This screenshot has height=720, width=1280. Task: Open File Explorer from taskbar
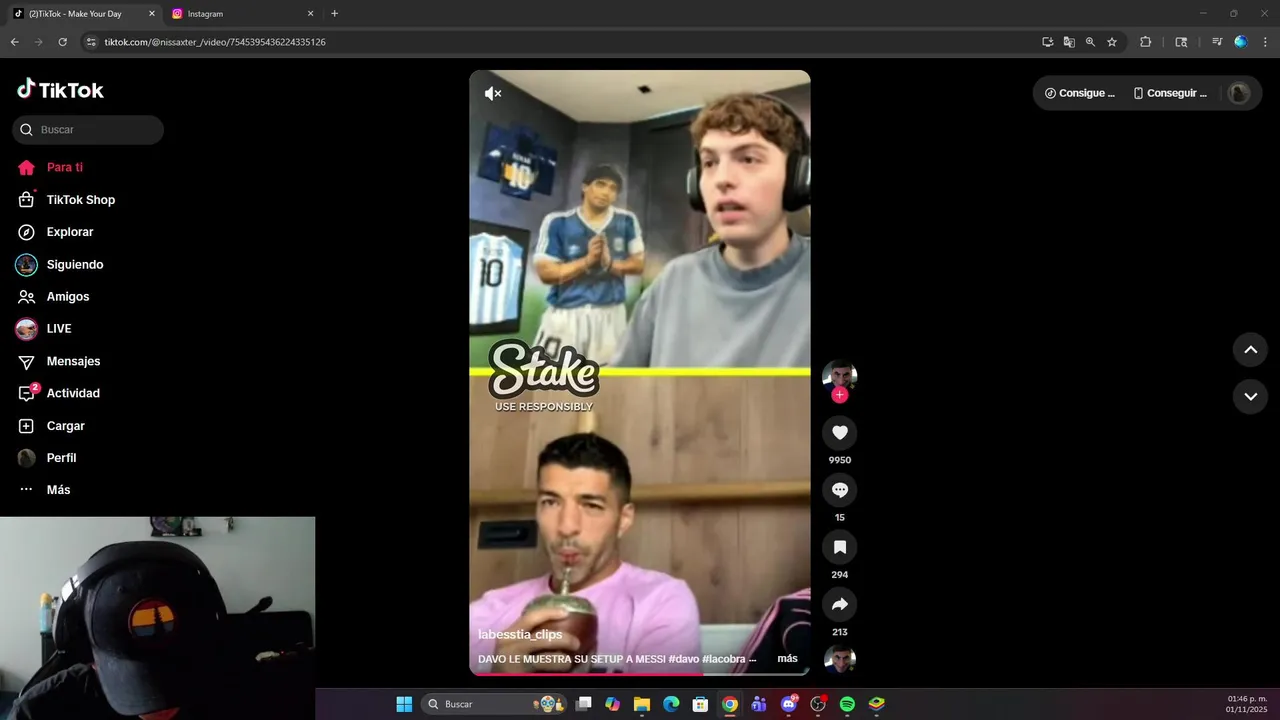point(642,704)
